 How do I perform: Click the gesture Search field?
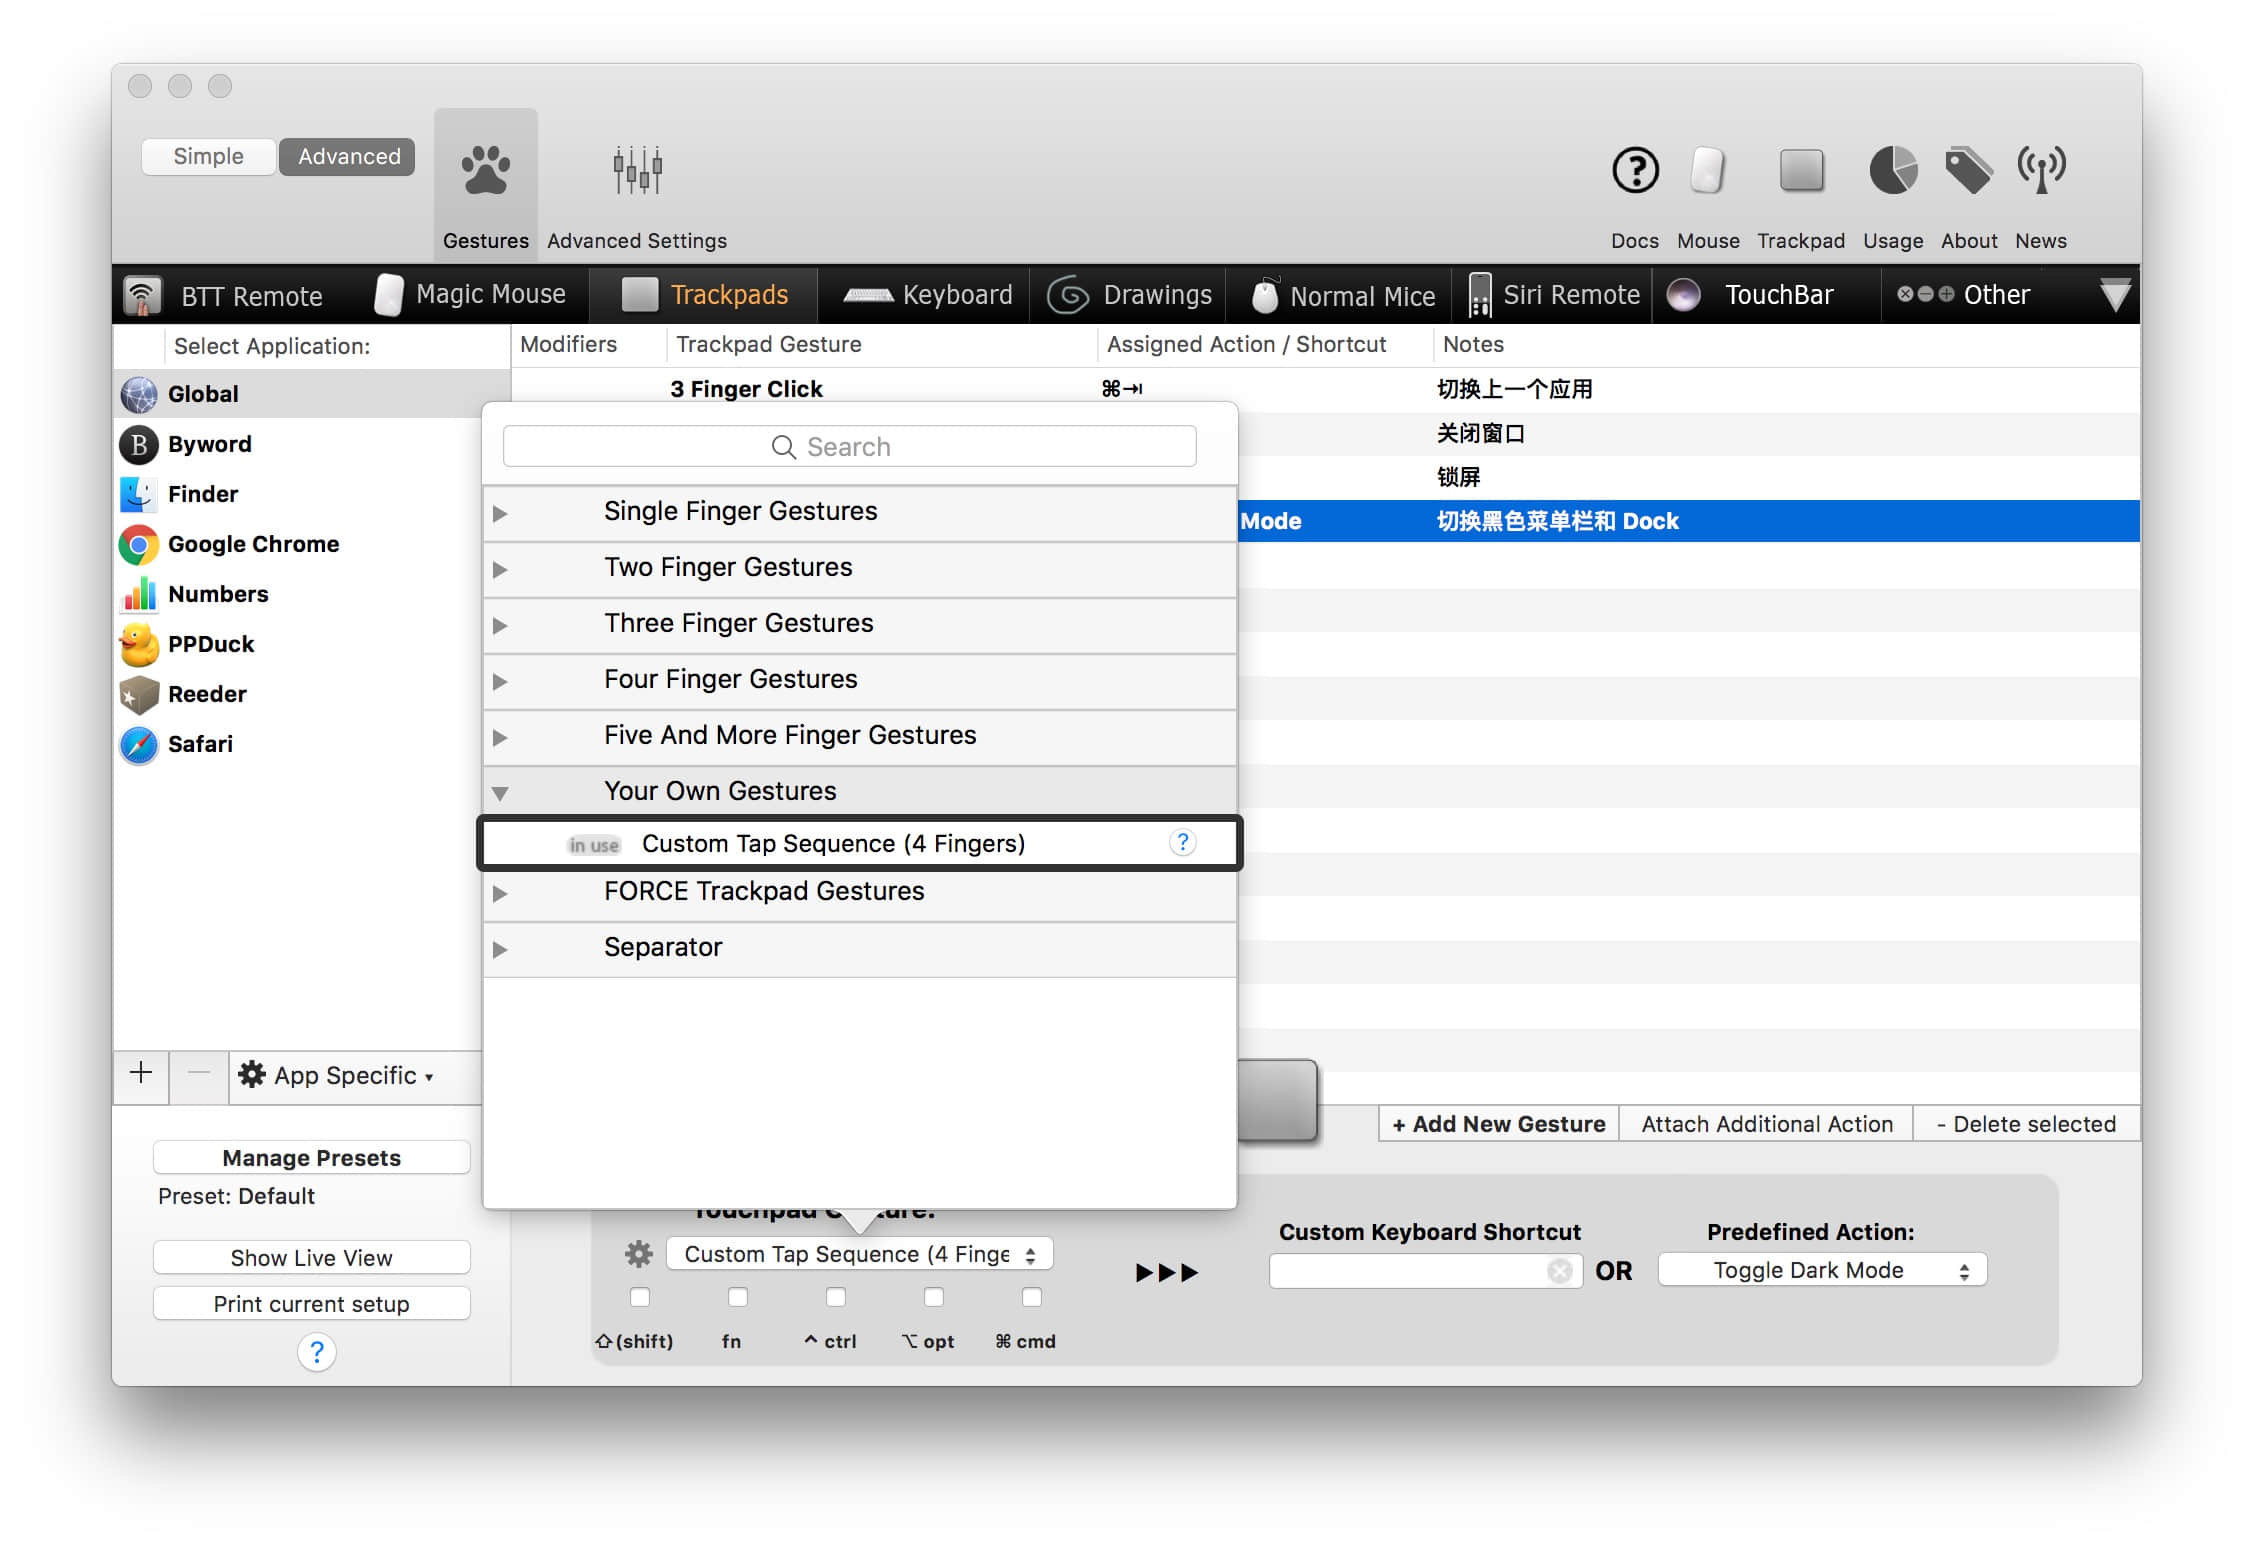pos(849,447)
